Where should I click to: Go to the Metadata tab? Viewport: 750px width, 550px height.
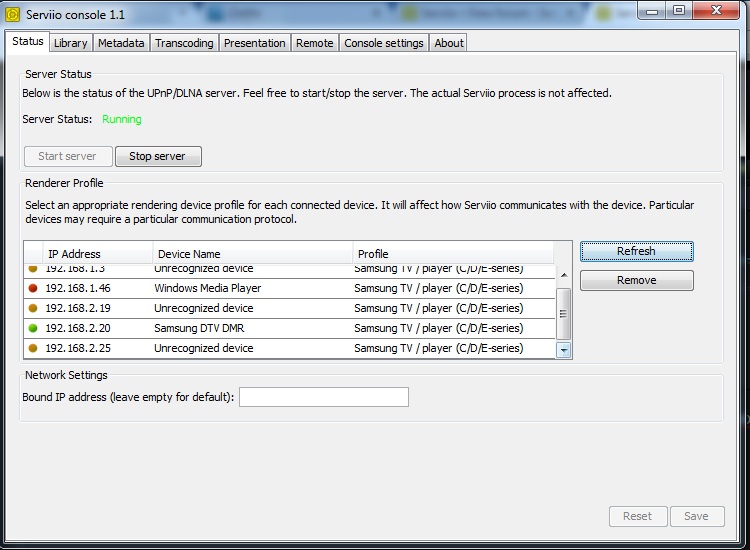point(121,43)
